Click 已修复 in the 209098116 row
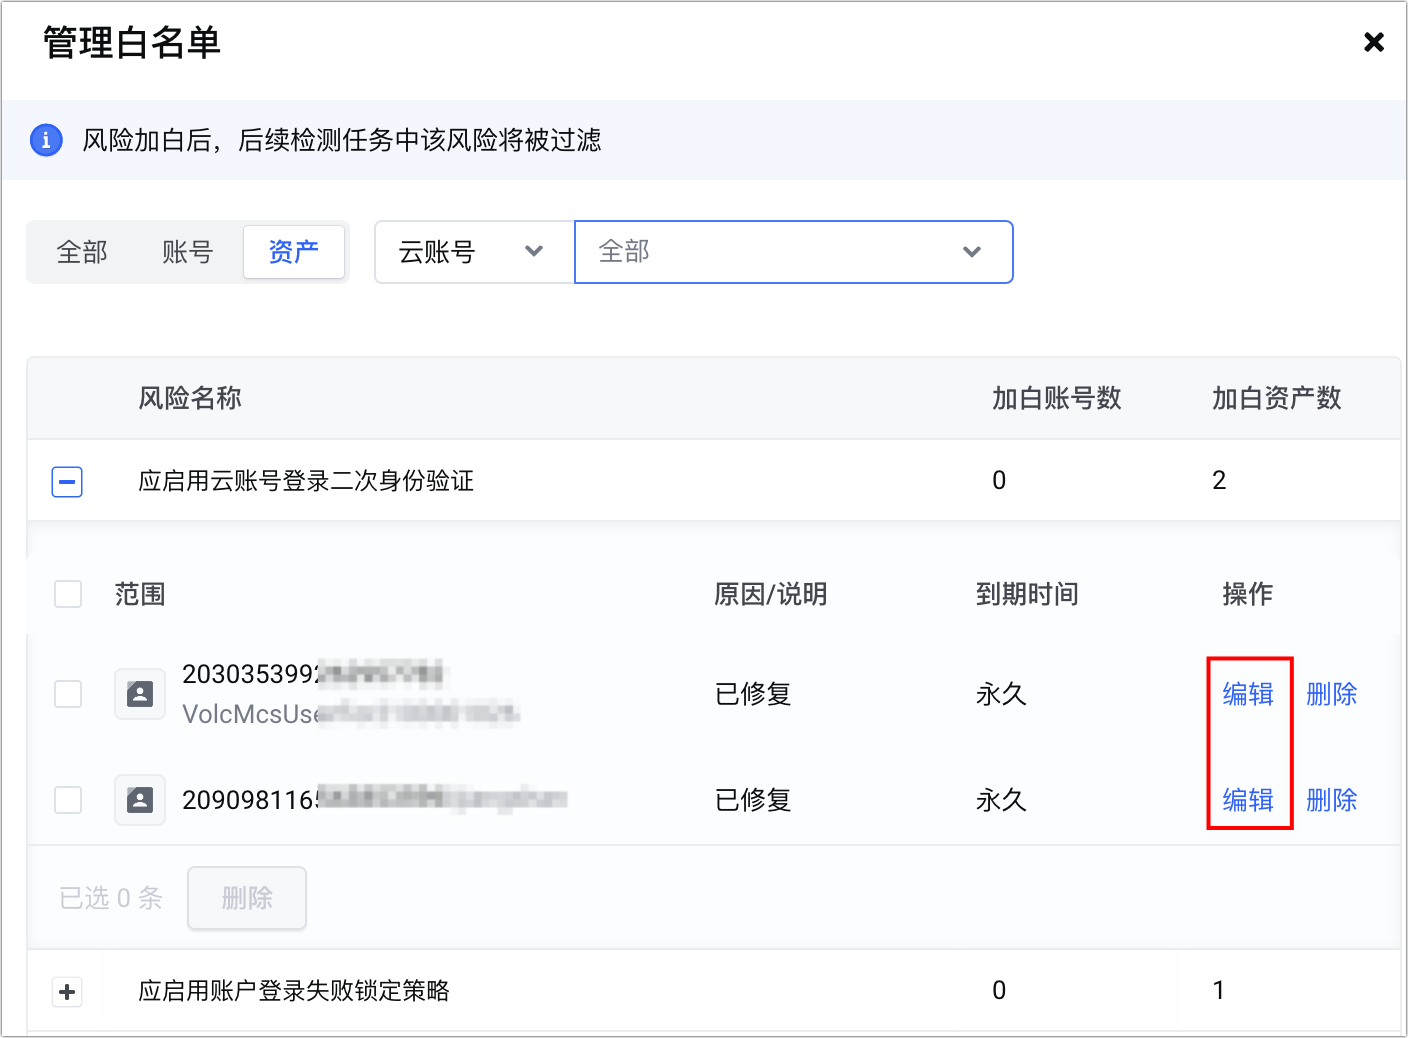1408x1038 pixels. tap(753, 800)
